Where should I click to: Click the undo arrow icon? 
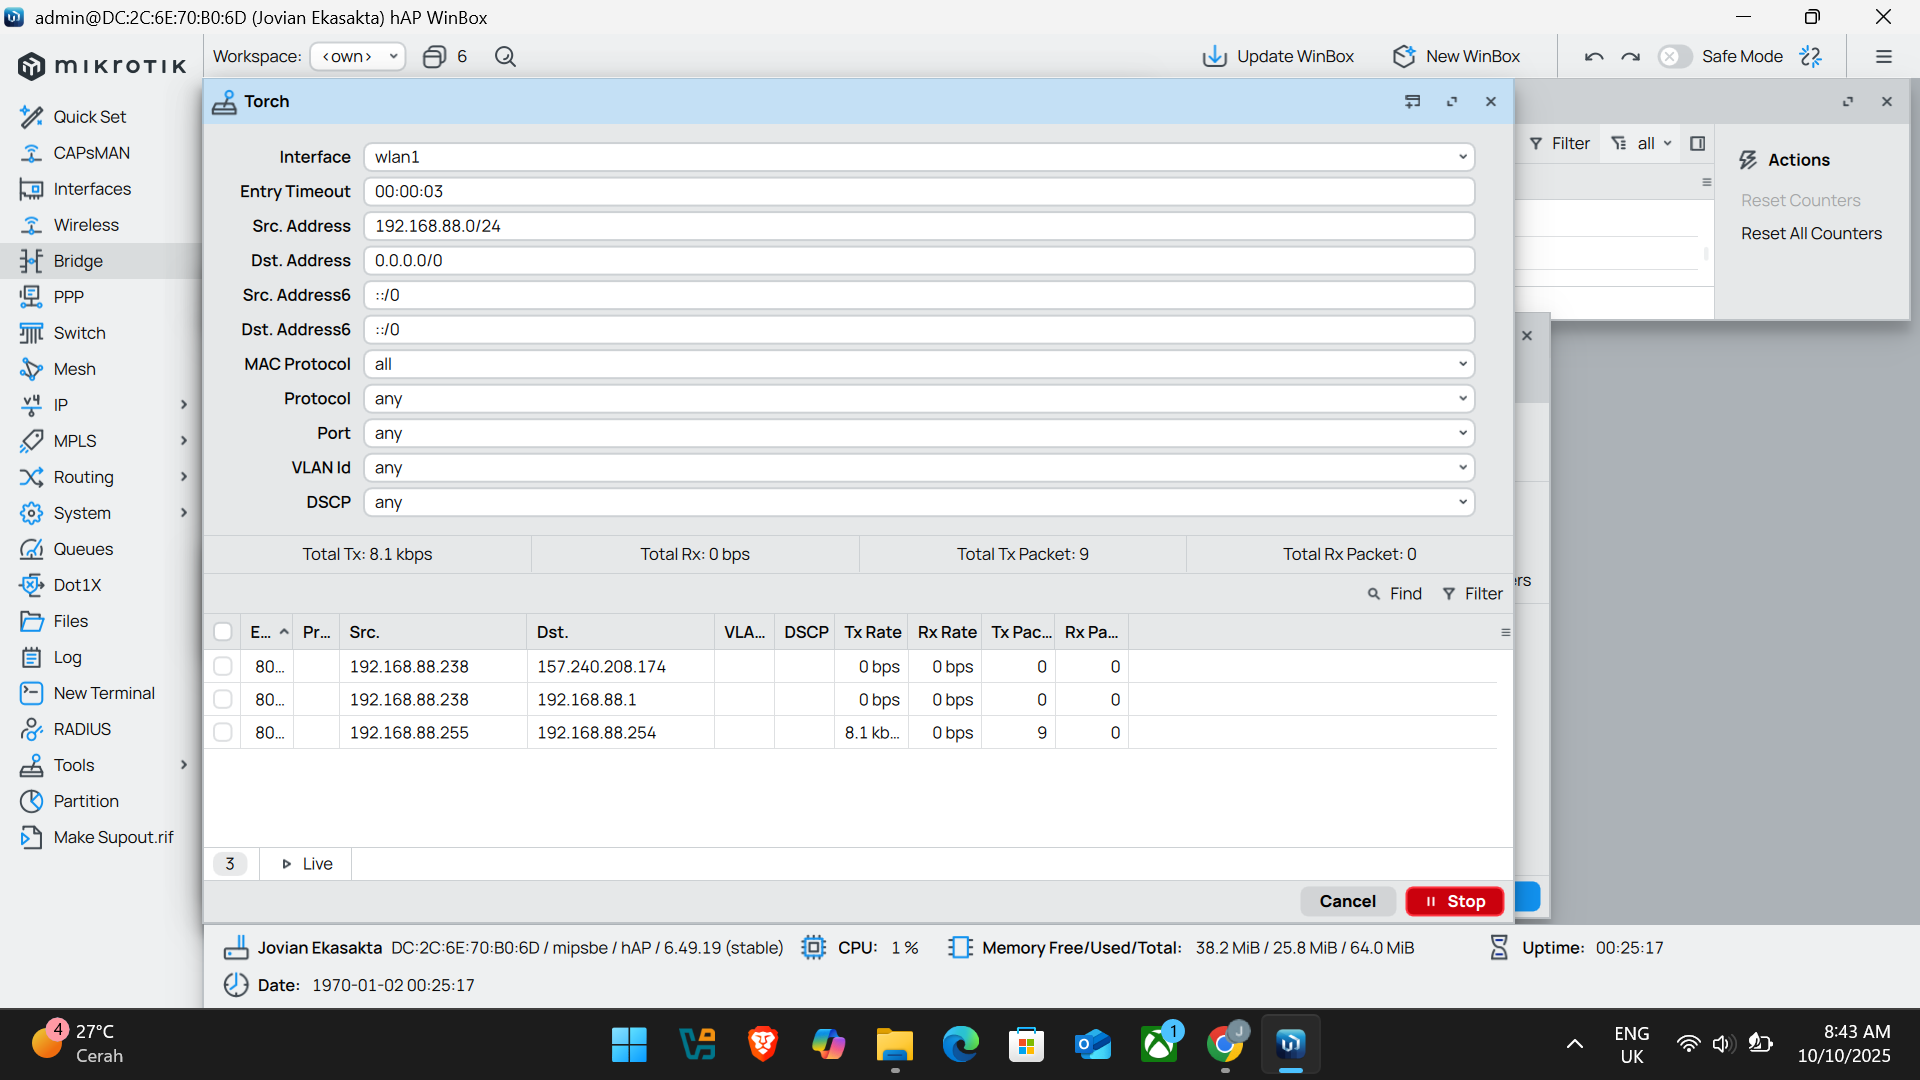1594,57
